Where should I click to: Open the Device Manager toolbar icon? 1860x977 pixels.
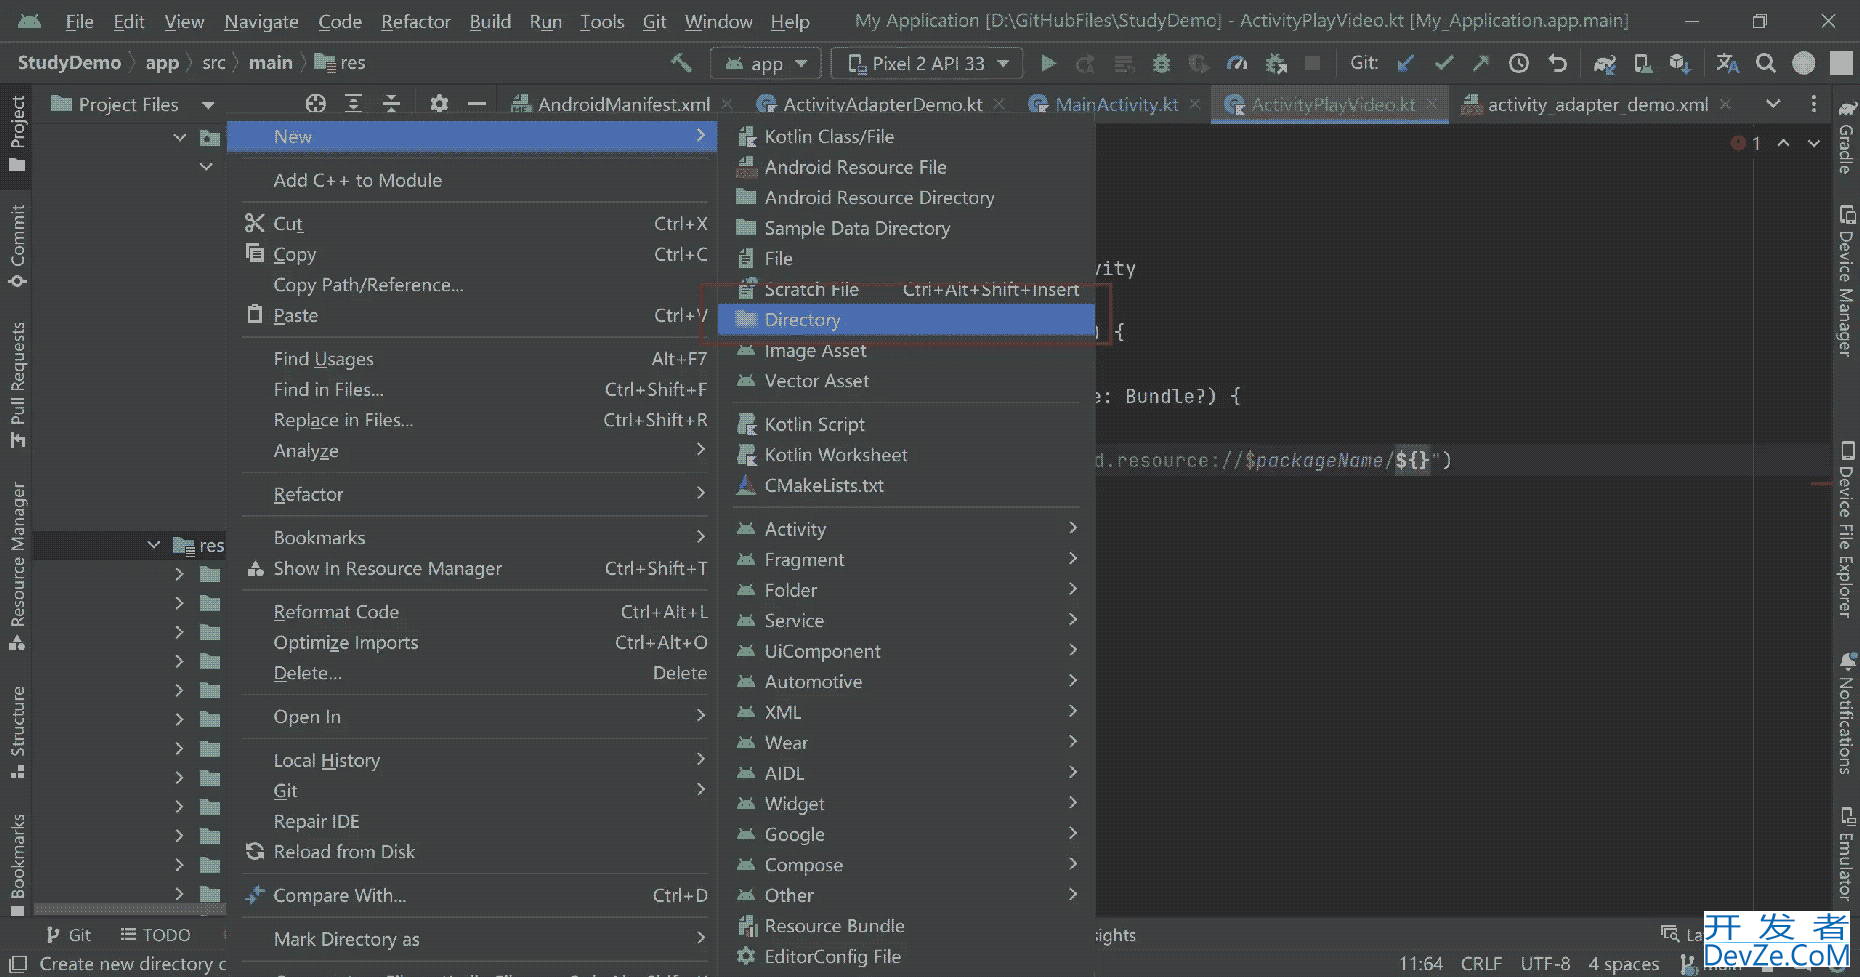pos(1642,63)
